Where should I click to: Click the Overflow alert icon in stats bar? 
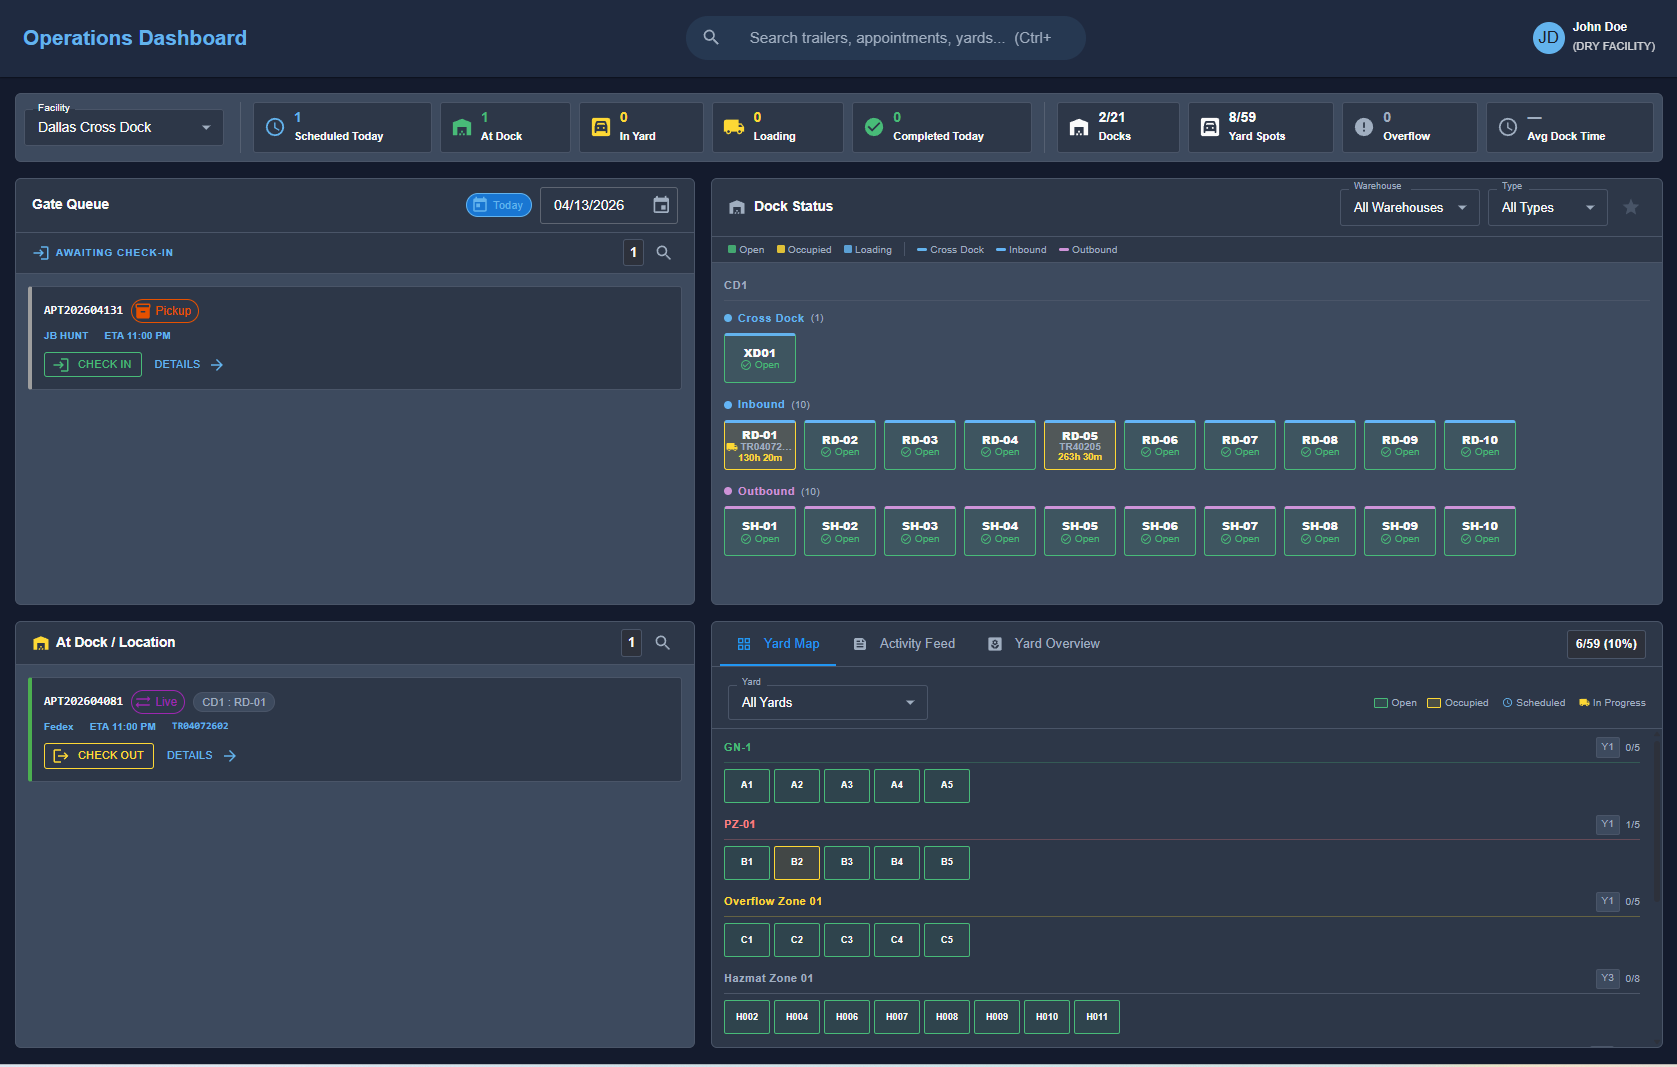(x=1363, y=127)
